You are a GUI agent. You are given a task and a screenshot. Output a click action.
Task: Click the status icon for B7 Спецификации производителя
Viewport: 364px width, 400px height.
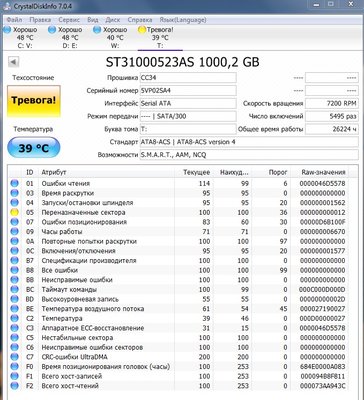(14, 261)
